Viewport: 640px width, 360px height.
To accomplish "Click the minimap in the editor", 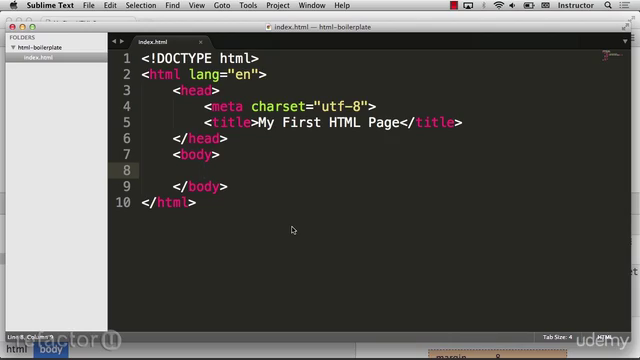I will point(611,55).
